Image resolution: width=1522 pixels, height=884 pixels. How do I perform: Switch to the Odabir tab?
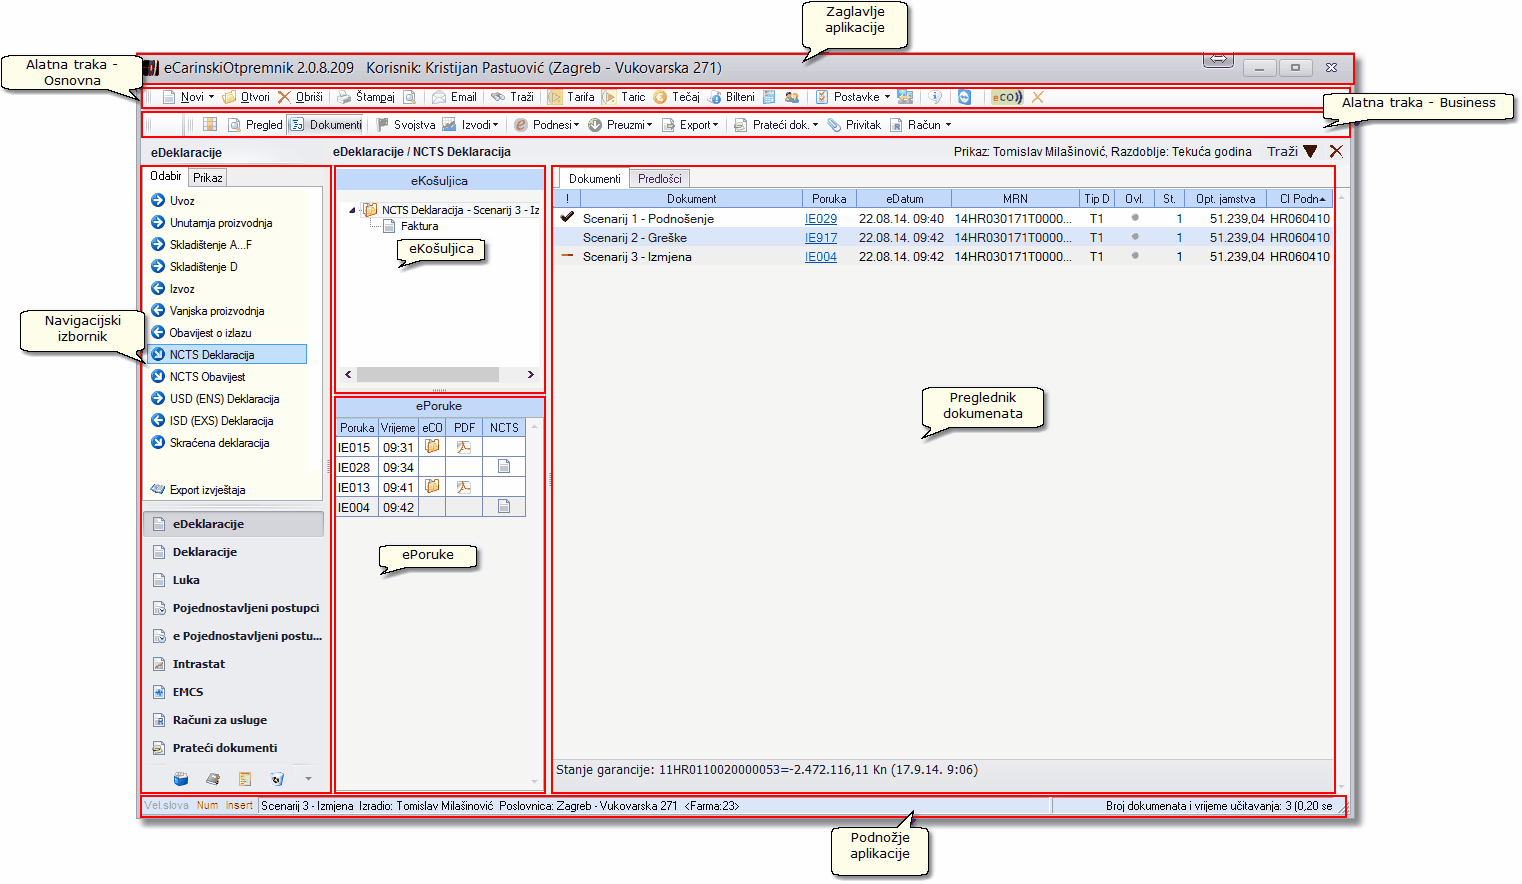pyautogui.click(x=166, y=176)
